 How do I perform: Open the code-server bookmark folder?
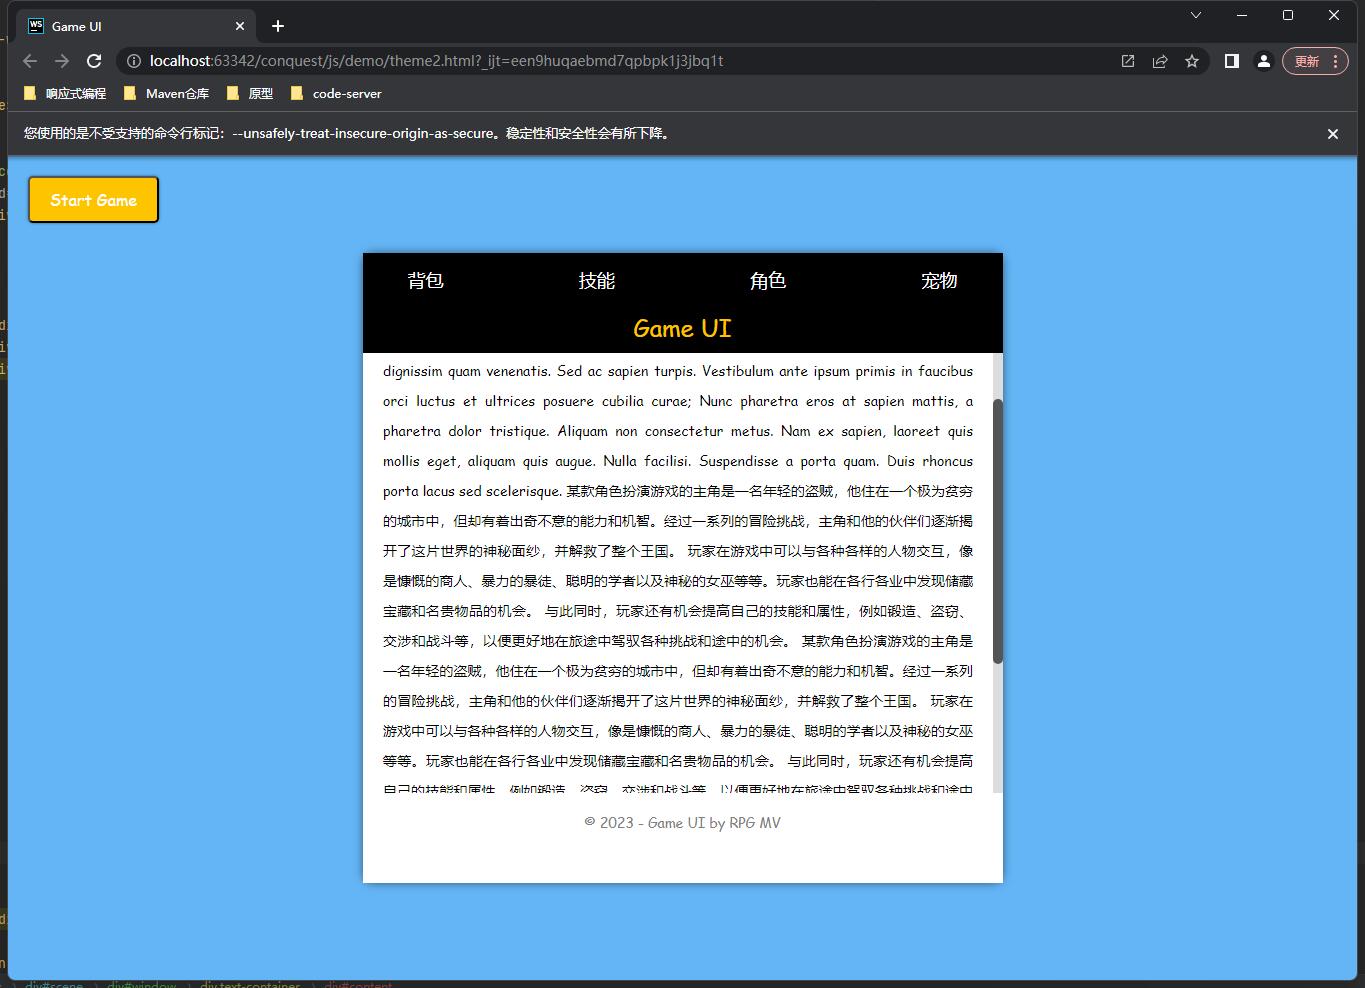[336, 94]
